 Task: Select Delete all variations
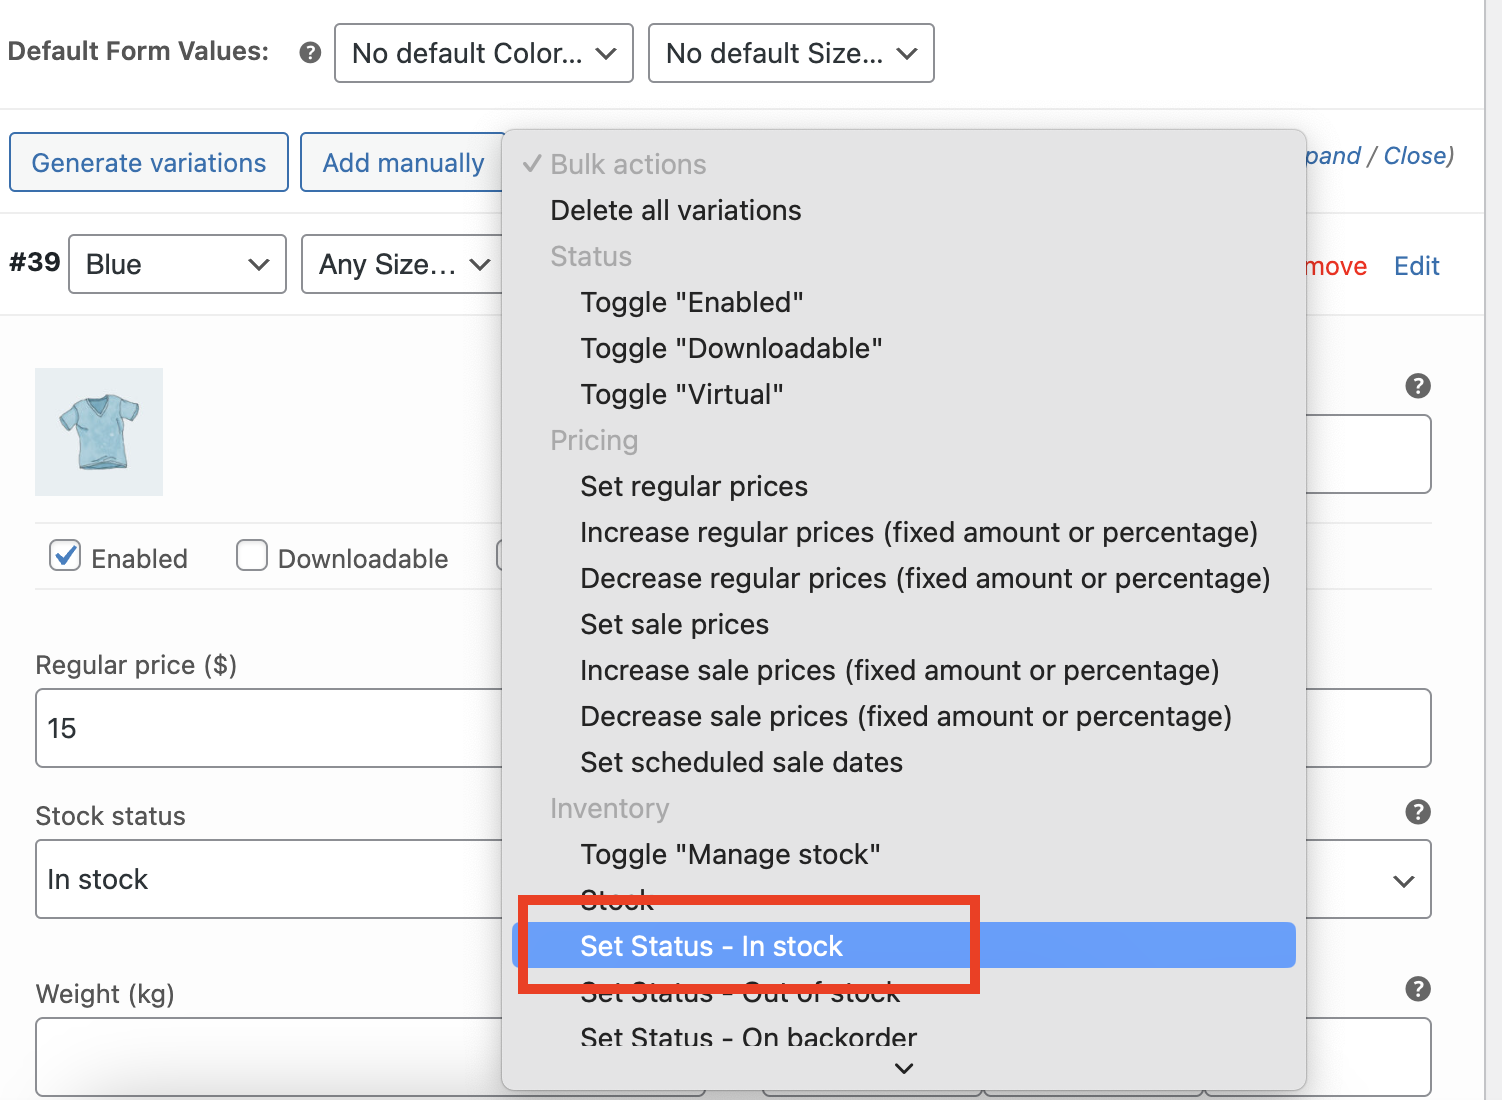pos(675,210)
